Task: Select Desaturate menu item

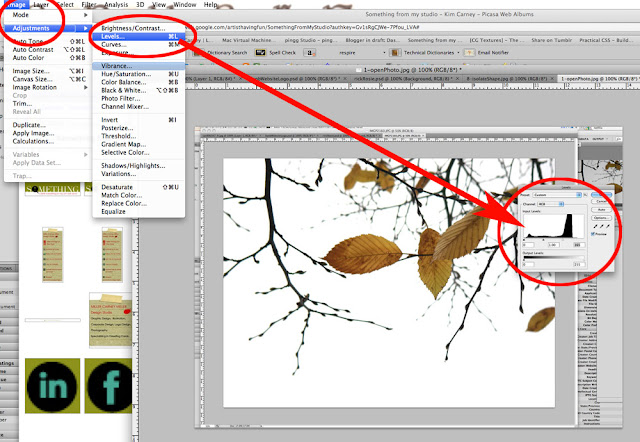Action: tap(139, 187)
